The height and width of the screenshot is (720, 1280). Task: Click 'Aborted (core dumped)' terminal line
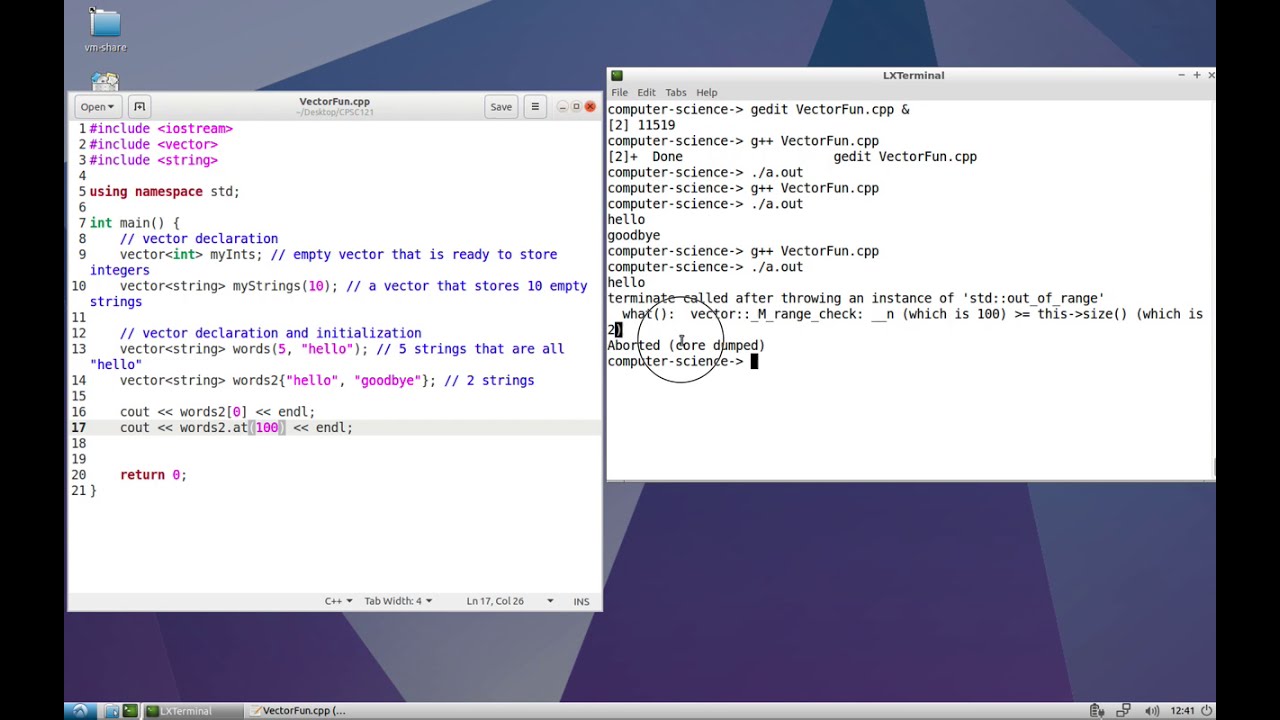pos(686,345)
